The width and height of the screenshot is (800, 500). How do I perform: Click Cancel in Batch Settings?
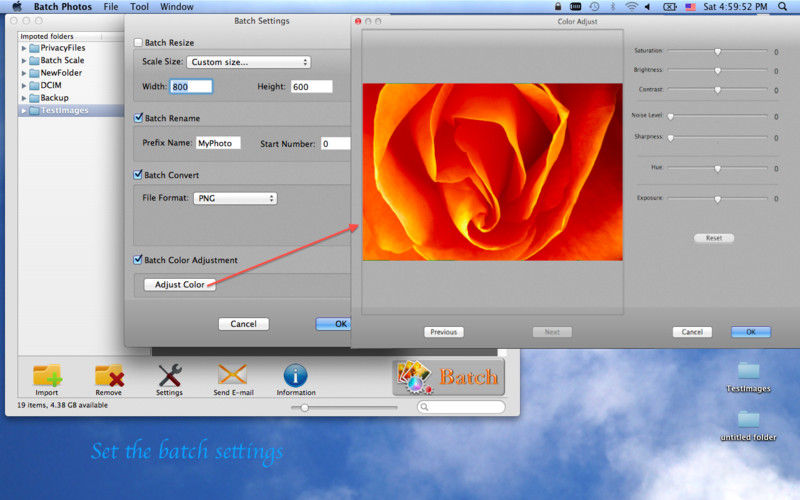(x=243, y=324)
